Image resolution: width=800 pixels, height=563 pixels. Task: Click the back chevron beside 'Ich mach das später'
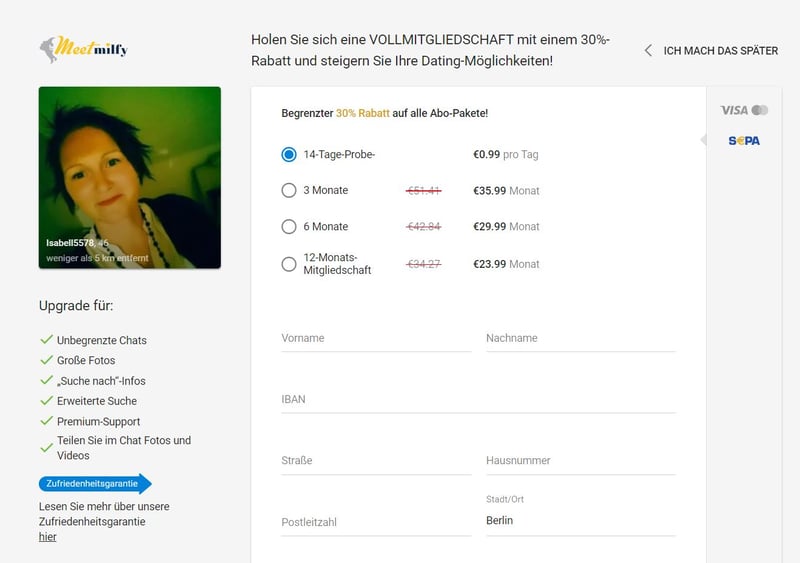[x=648, y=51]
